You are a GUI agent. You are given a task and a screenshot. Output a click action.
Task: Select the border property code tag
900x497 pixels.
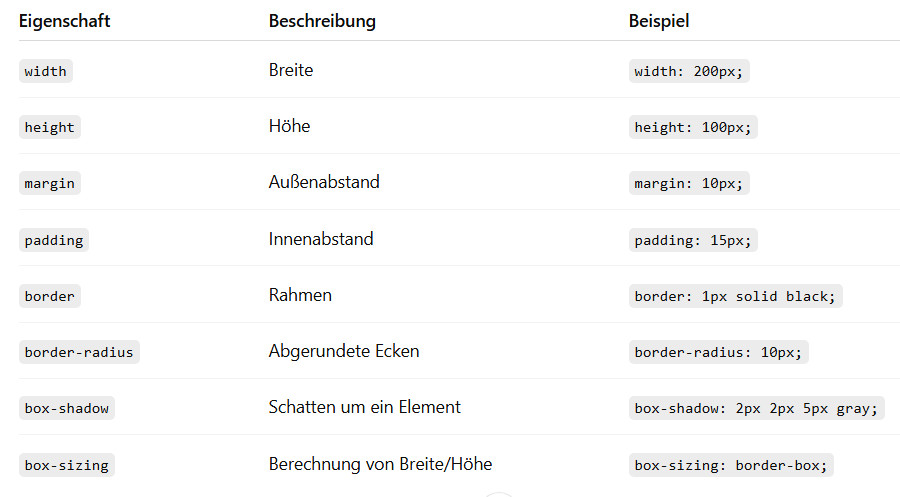50,296
